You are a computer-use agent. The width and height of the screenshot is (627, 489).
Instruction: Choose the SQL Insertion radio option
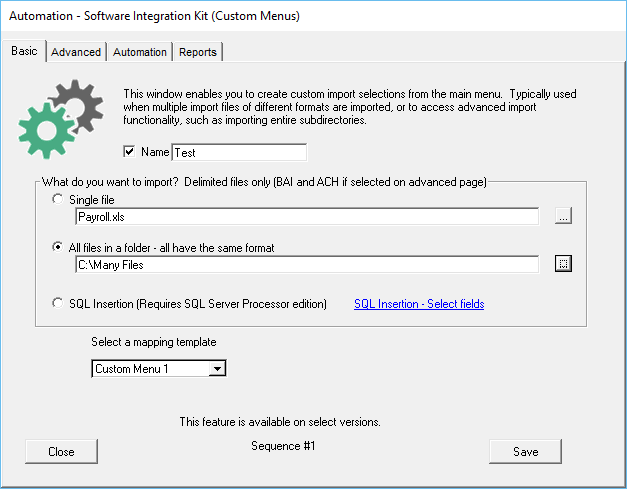coord(57,304)
